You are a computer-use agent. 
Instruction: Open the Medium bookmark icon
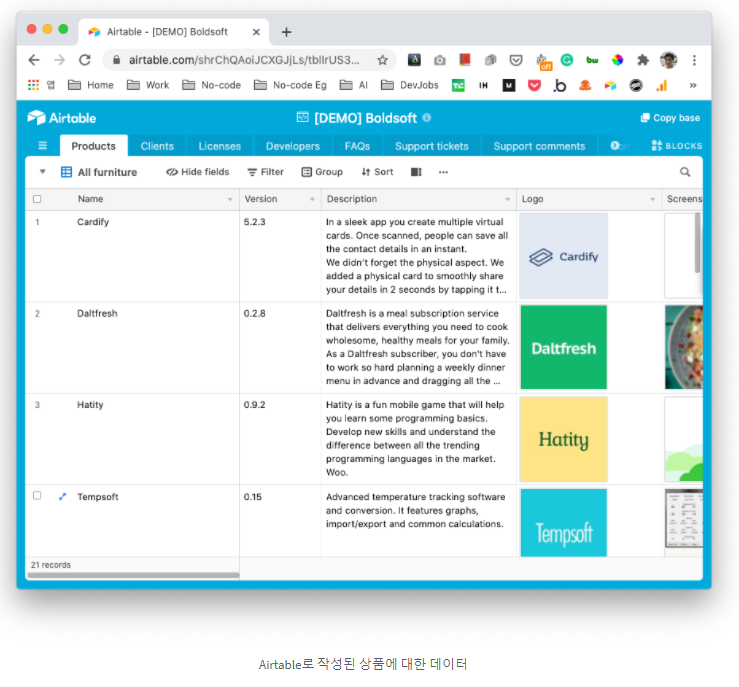pyautogui.click(x=509, y=85)
